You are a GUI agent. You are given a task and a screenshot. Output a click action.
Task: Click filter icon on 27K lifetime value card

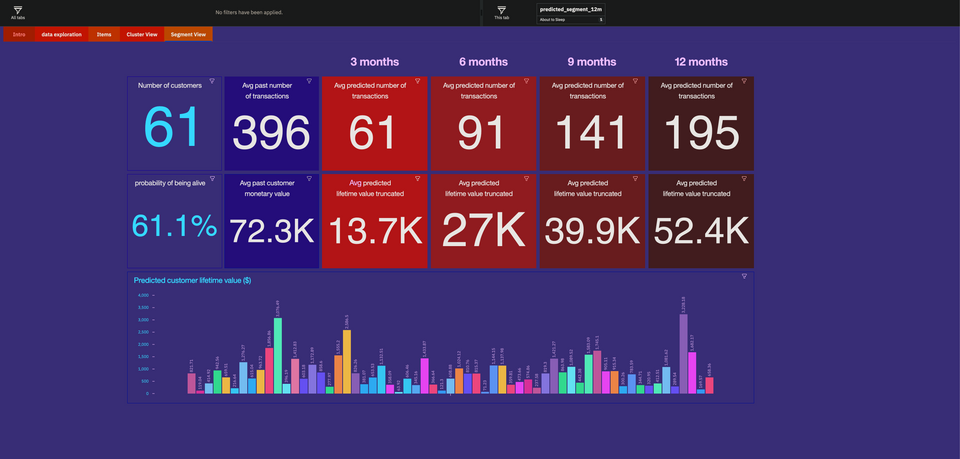click(x=527, y=178)
